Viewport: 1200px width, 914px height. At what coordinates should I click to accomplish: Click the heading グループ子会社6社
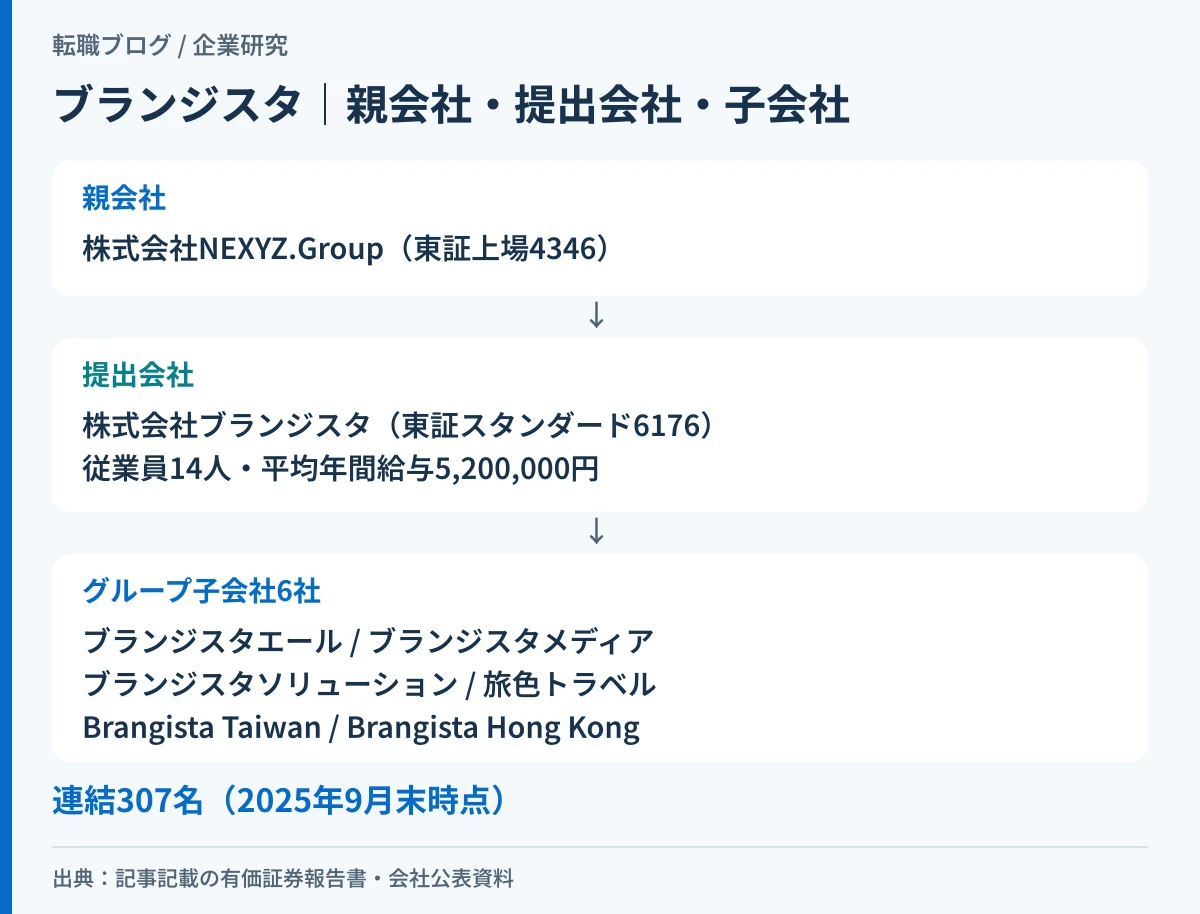tap(202, 592)
